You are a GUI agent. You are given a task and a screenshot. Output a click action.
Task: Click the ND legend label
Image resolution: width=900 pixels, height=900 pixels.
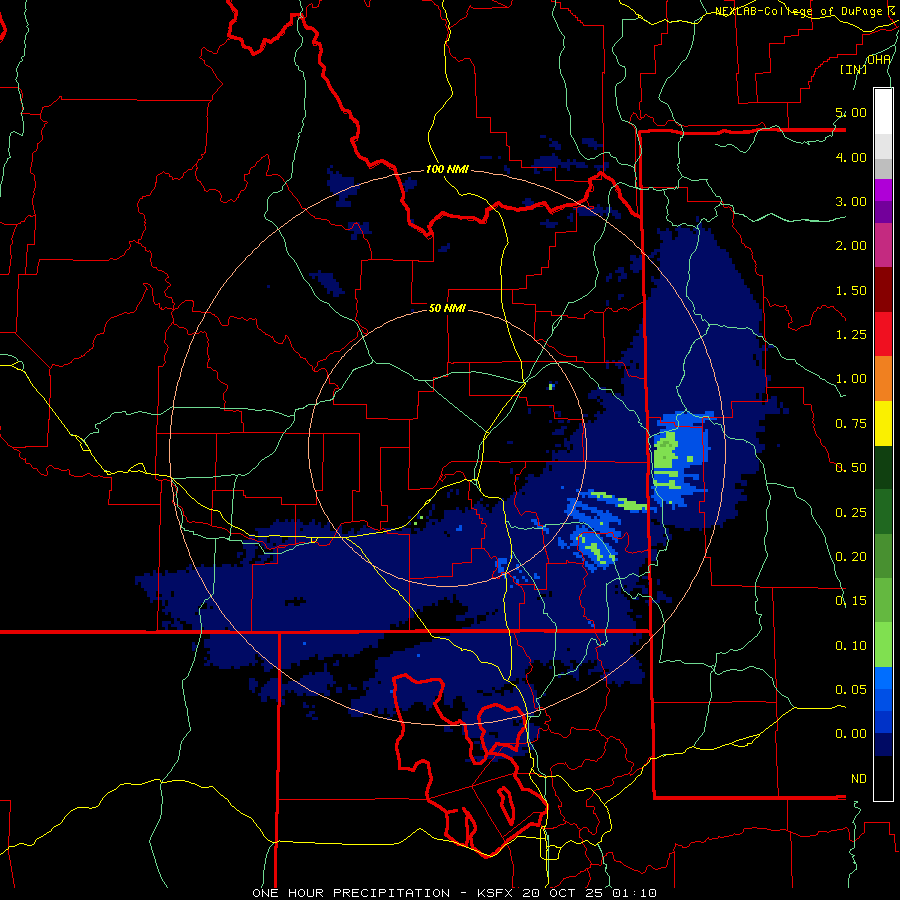tap(859, 779)
